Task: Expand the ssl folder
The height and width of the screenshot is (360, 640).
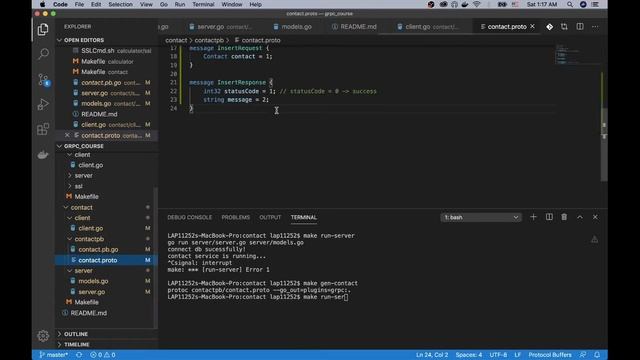Action: [x=78, y=186]
